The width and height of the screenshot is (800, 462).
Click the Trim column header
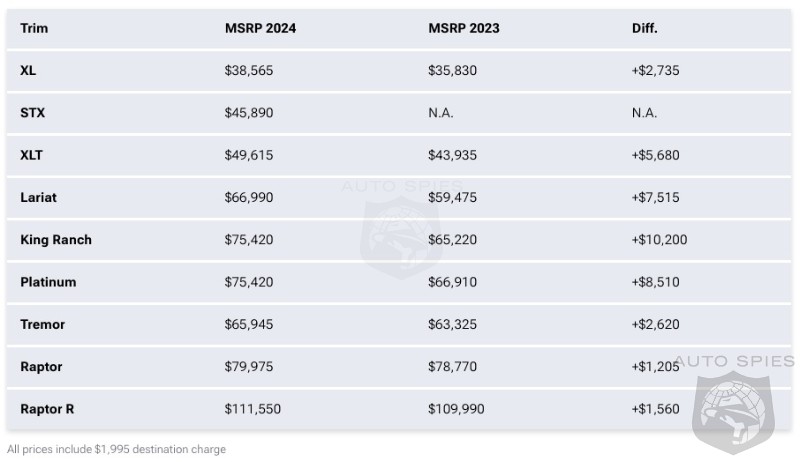pyautogui.click(x=34, y=28)
